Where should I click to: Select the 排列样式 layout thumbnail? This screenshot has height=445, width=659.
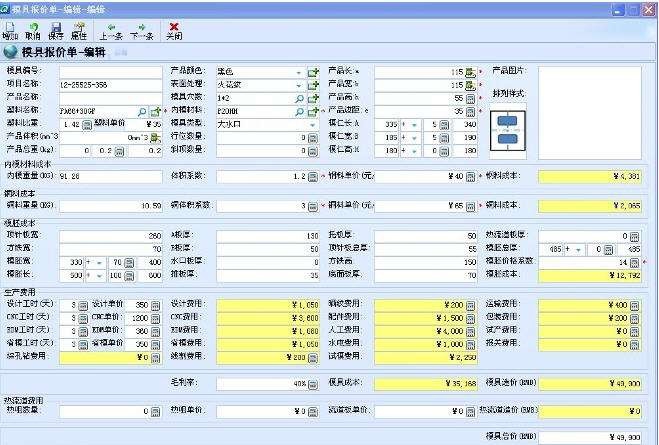(x=508, y=129)
